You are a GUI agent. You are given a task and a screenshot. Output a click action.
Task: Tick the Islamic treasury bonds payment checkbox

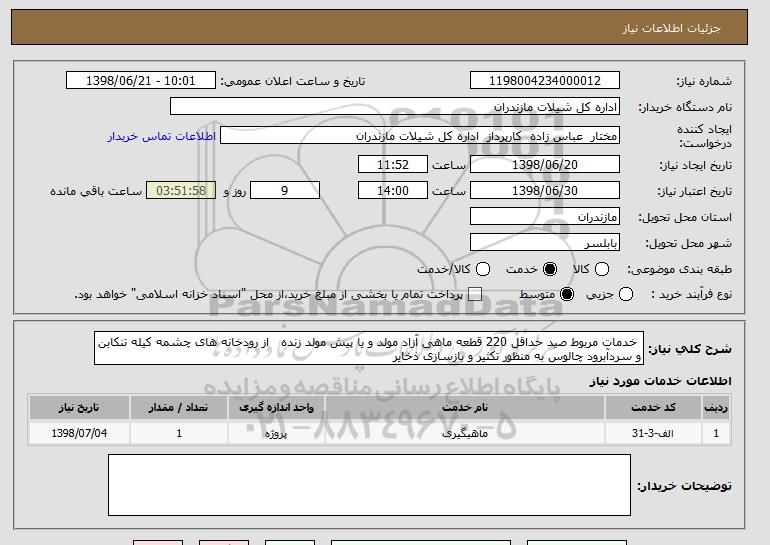coord(474,294)
